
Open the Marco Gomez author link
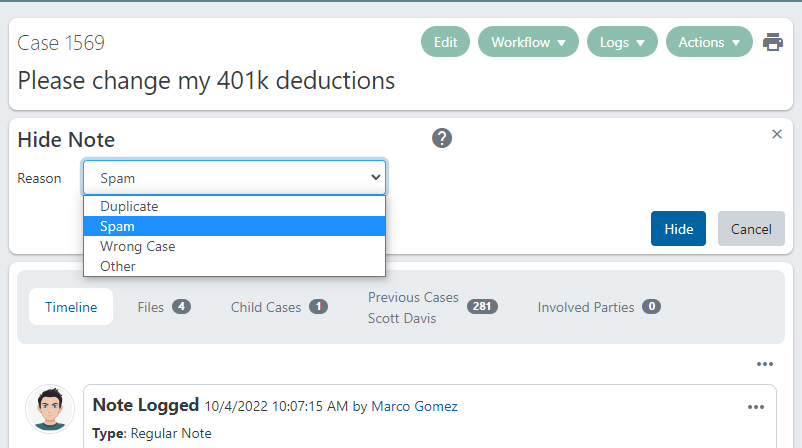click(x=414, y=406)
